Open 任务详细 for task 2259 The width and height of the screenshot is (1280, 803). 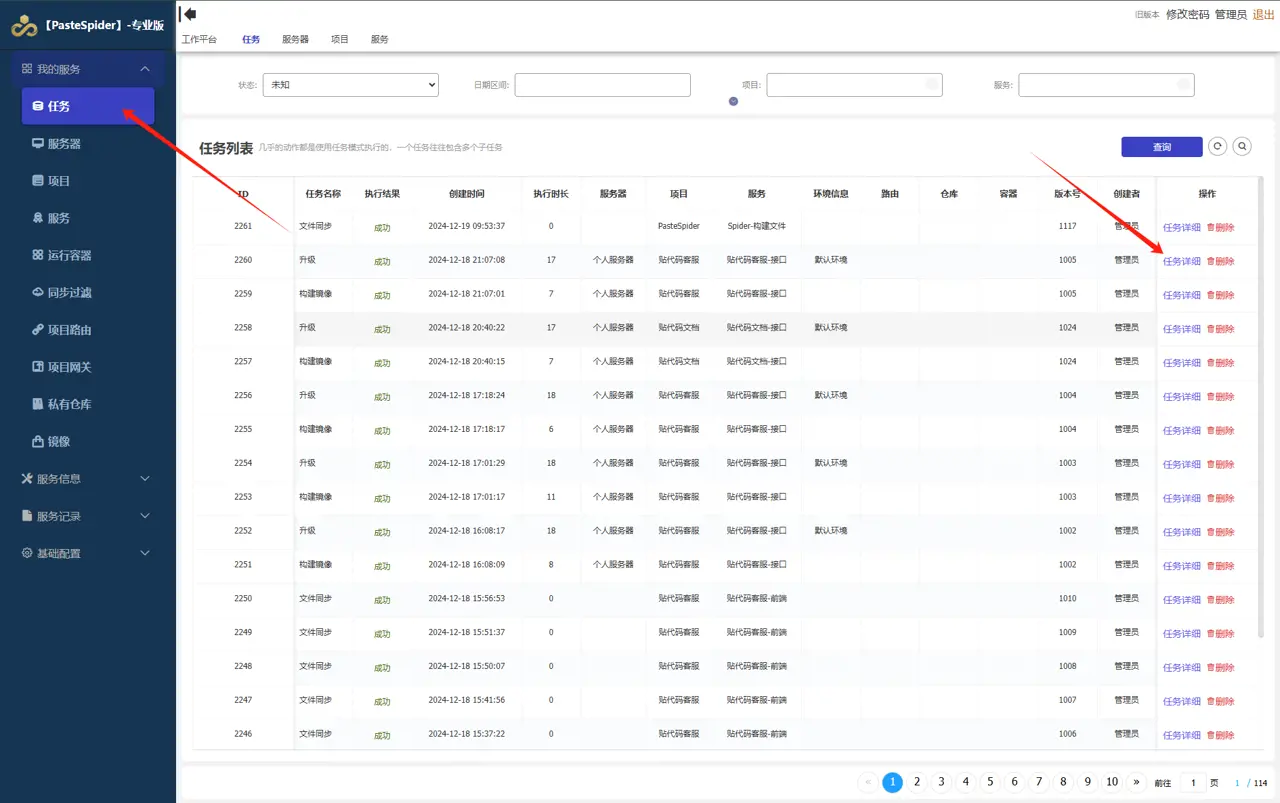coord(1181,295)
